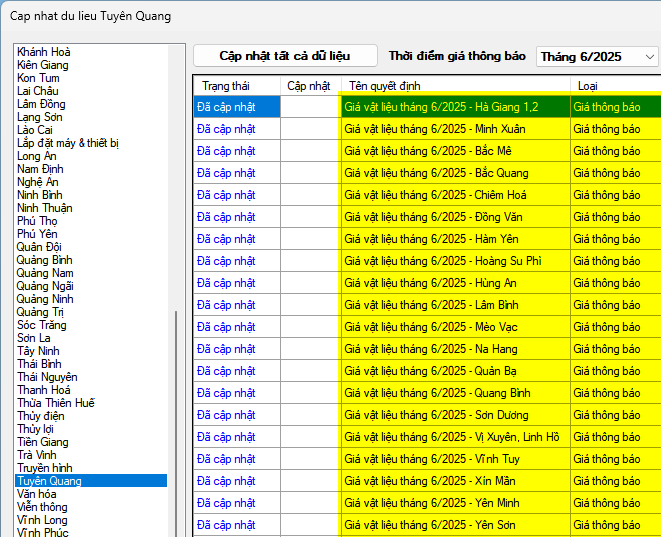
Task: Select row 'Giá vật liệu tháng 6/2025 - Minh Xuân'
Action: tap(455, 129)
